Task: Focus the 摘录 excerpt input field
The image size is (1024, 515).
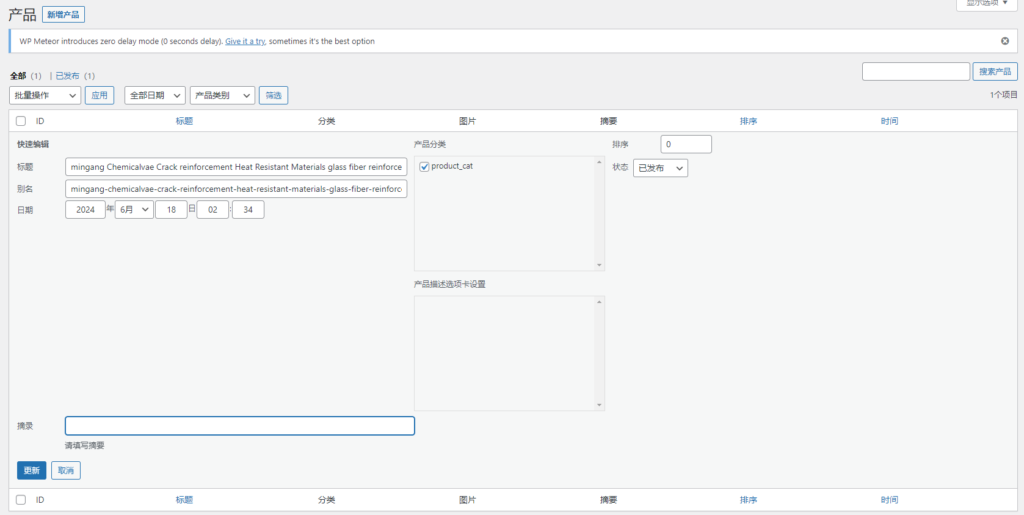Action: 240,426
